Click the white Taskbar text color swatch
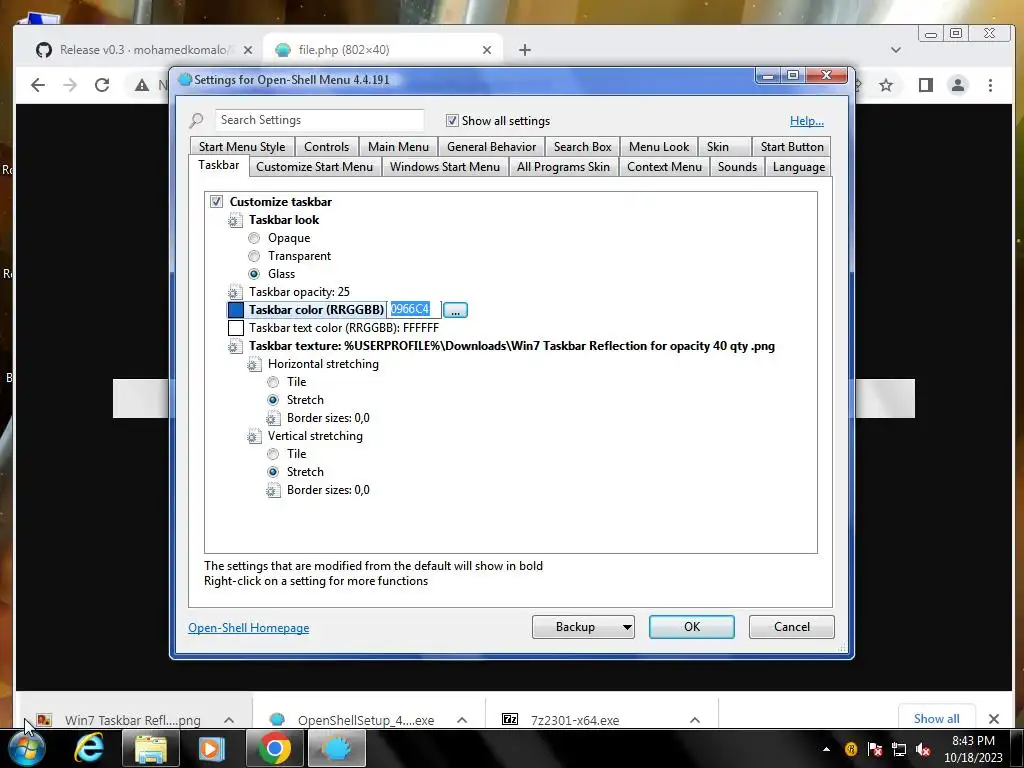 click(x=236, y=328)
